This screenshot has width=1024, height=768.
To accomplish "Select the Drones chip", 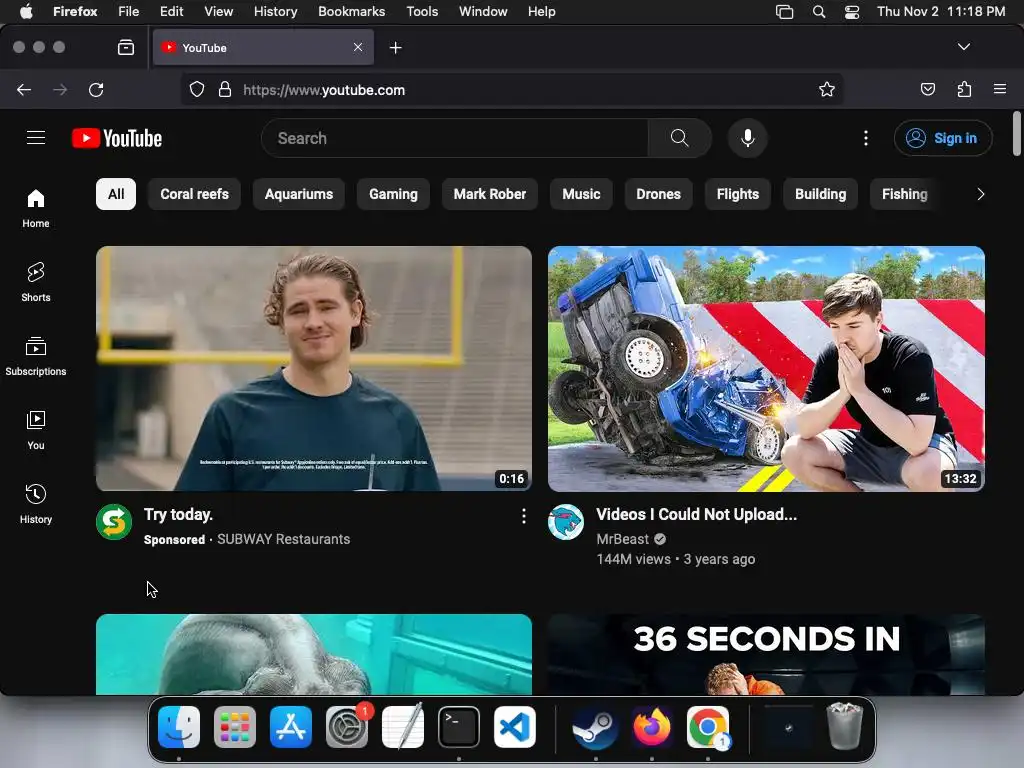I will tap(658, 194).
